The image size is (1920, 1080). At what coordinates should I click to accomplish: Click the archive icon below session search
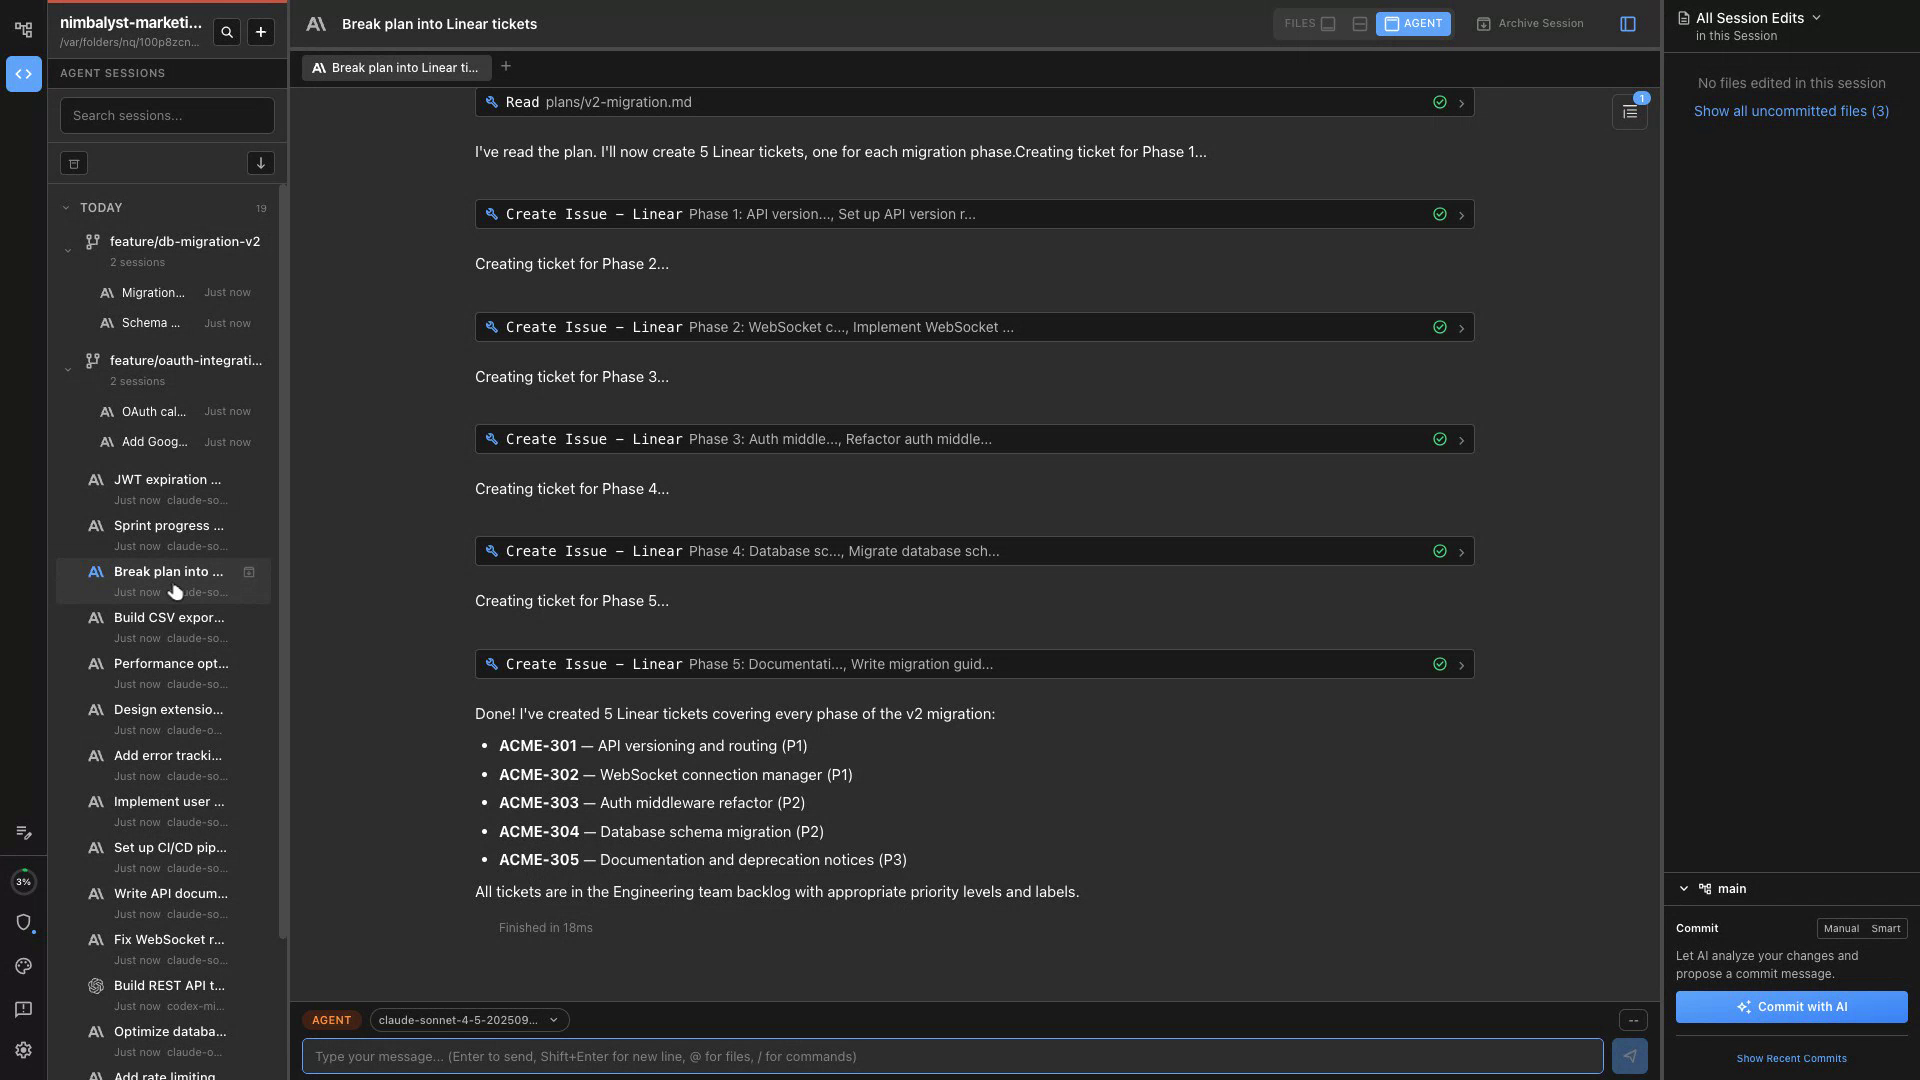pos(74,164)
